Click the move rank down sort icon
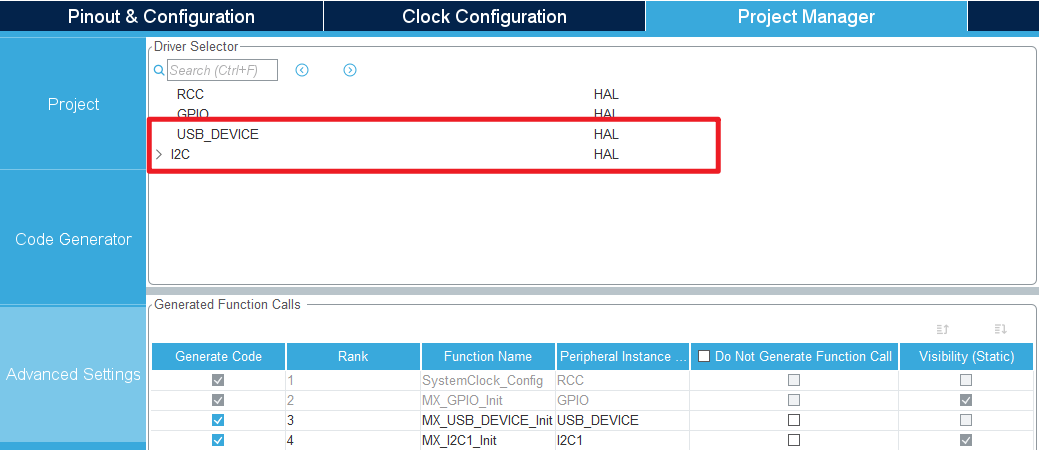The height and width of the screenshot is (450, 1039). 1000,329
